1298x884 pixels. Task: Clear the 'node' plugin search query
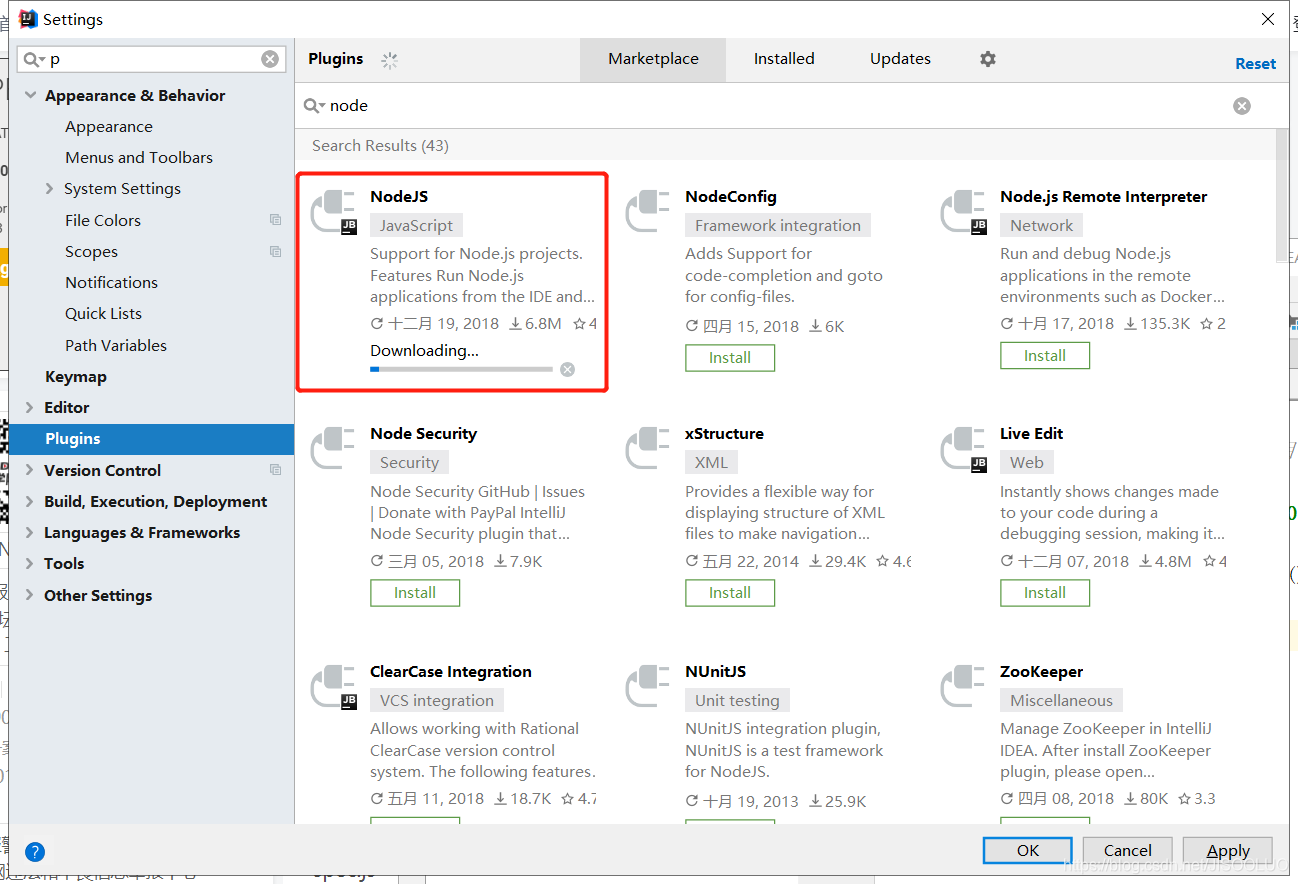coord(1242,106)
